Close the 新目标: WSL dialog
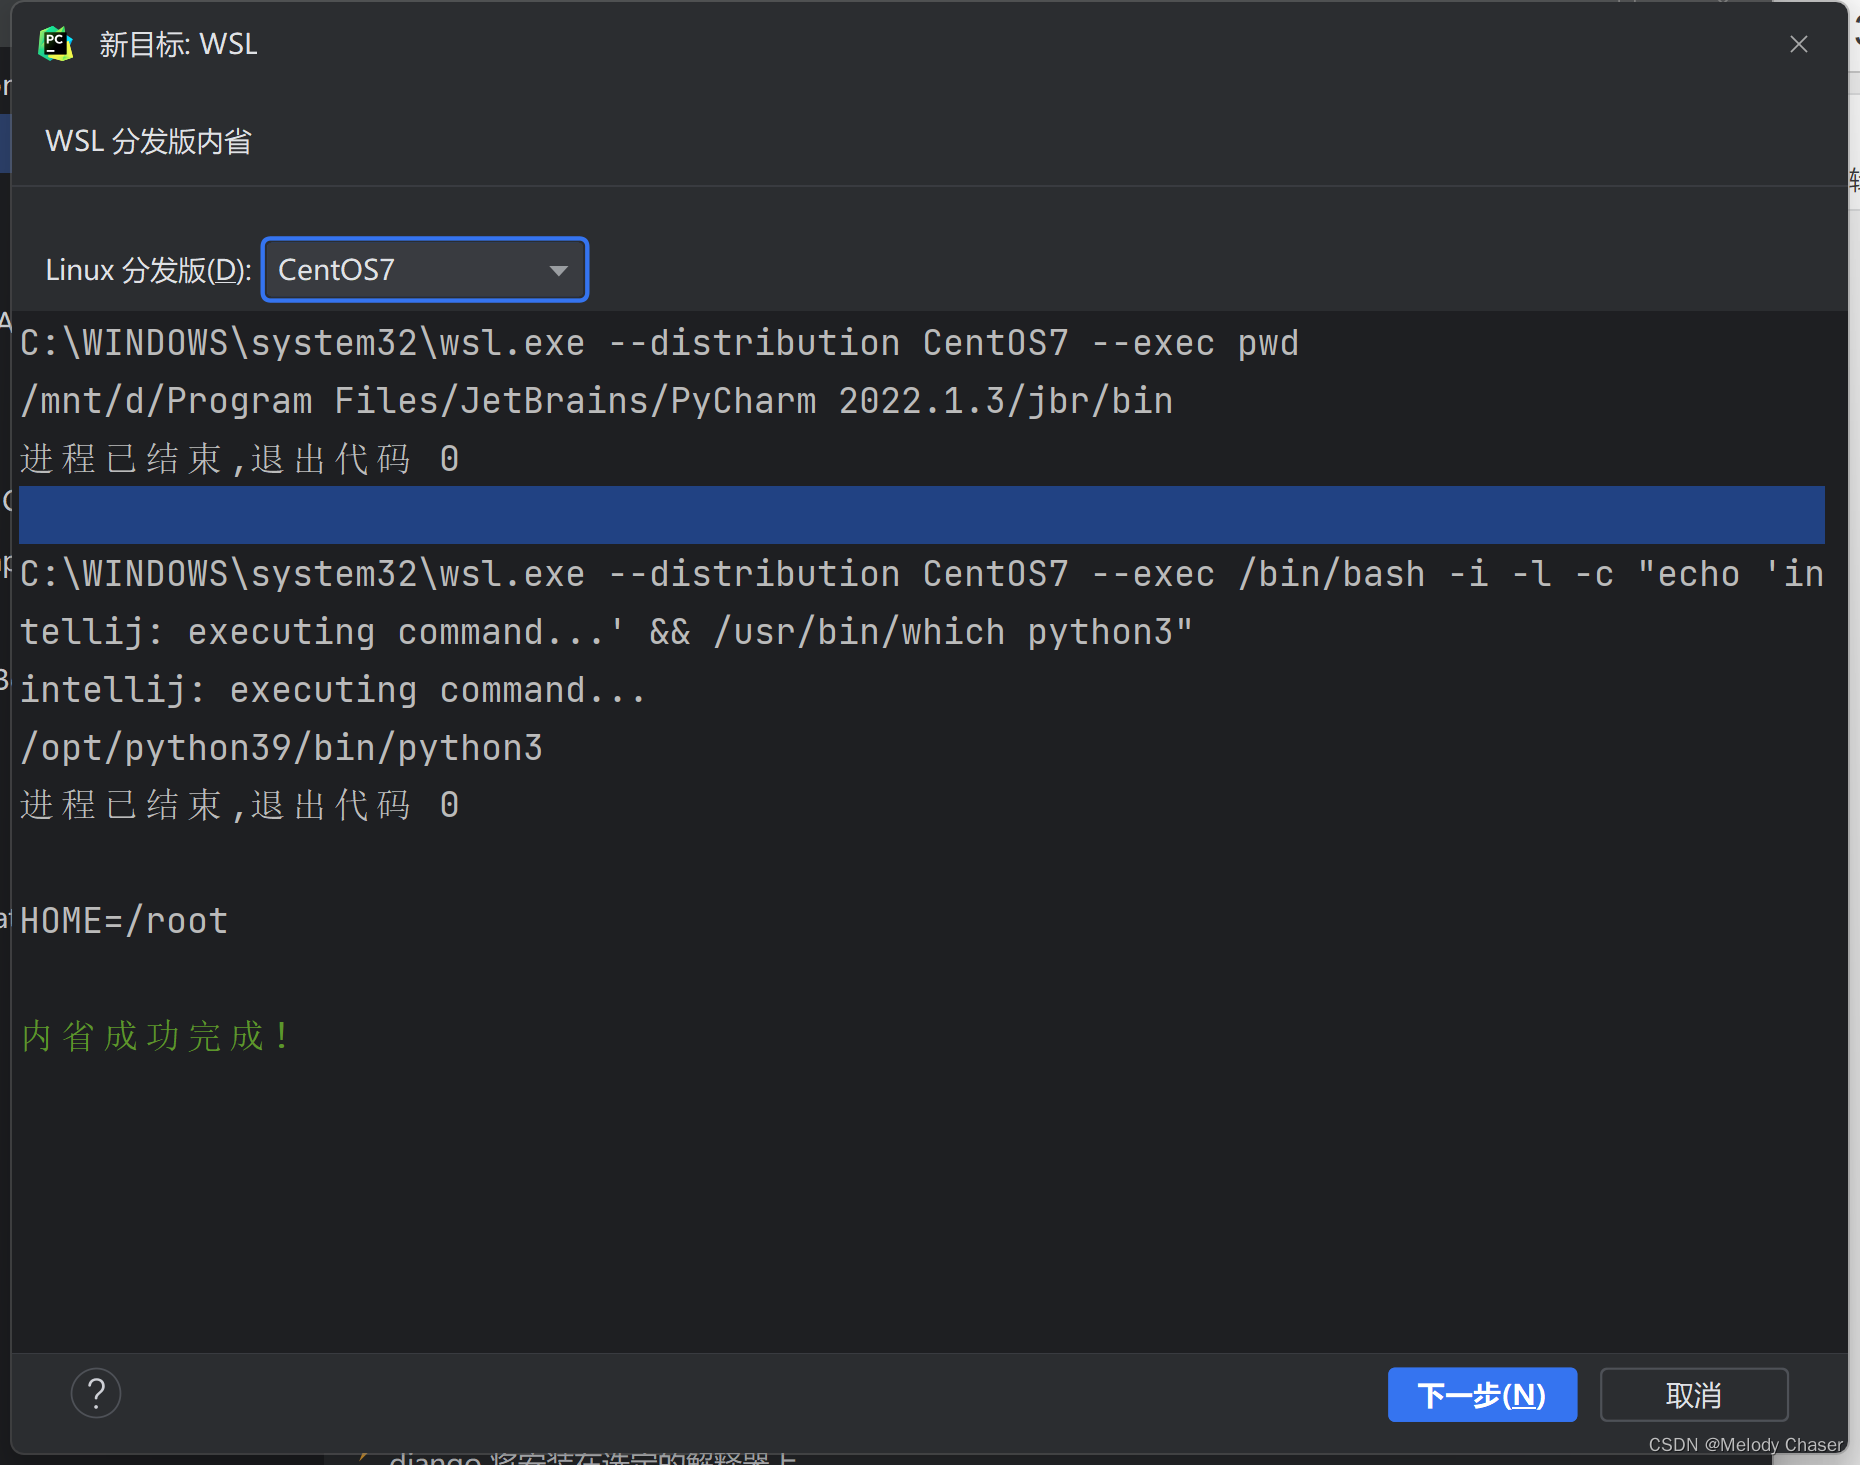 [1798, 44]
